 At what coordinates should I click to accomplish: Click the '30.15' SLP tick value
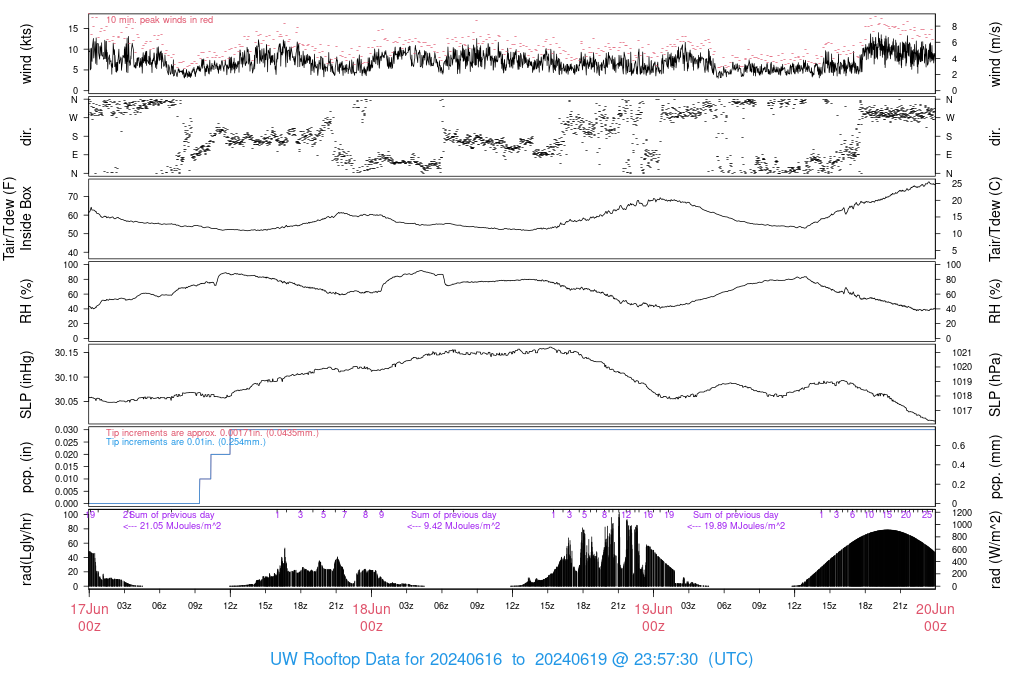pos(67,353)
